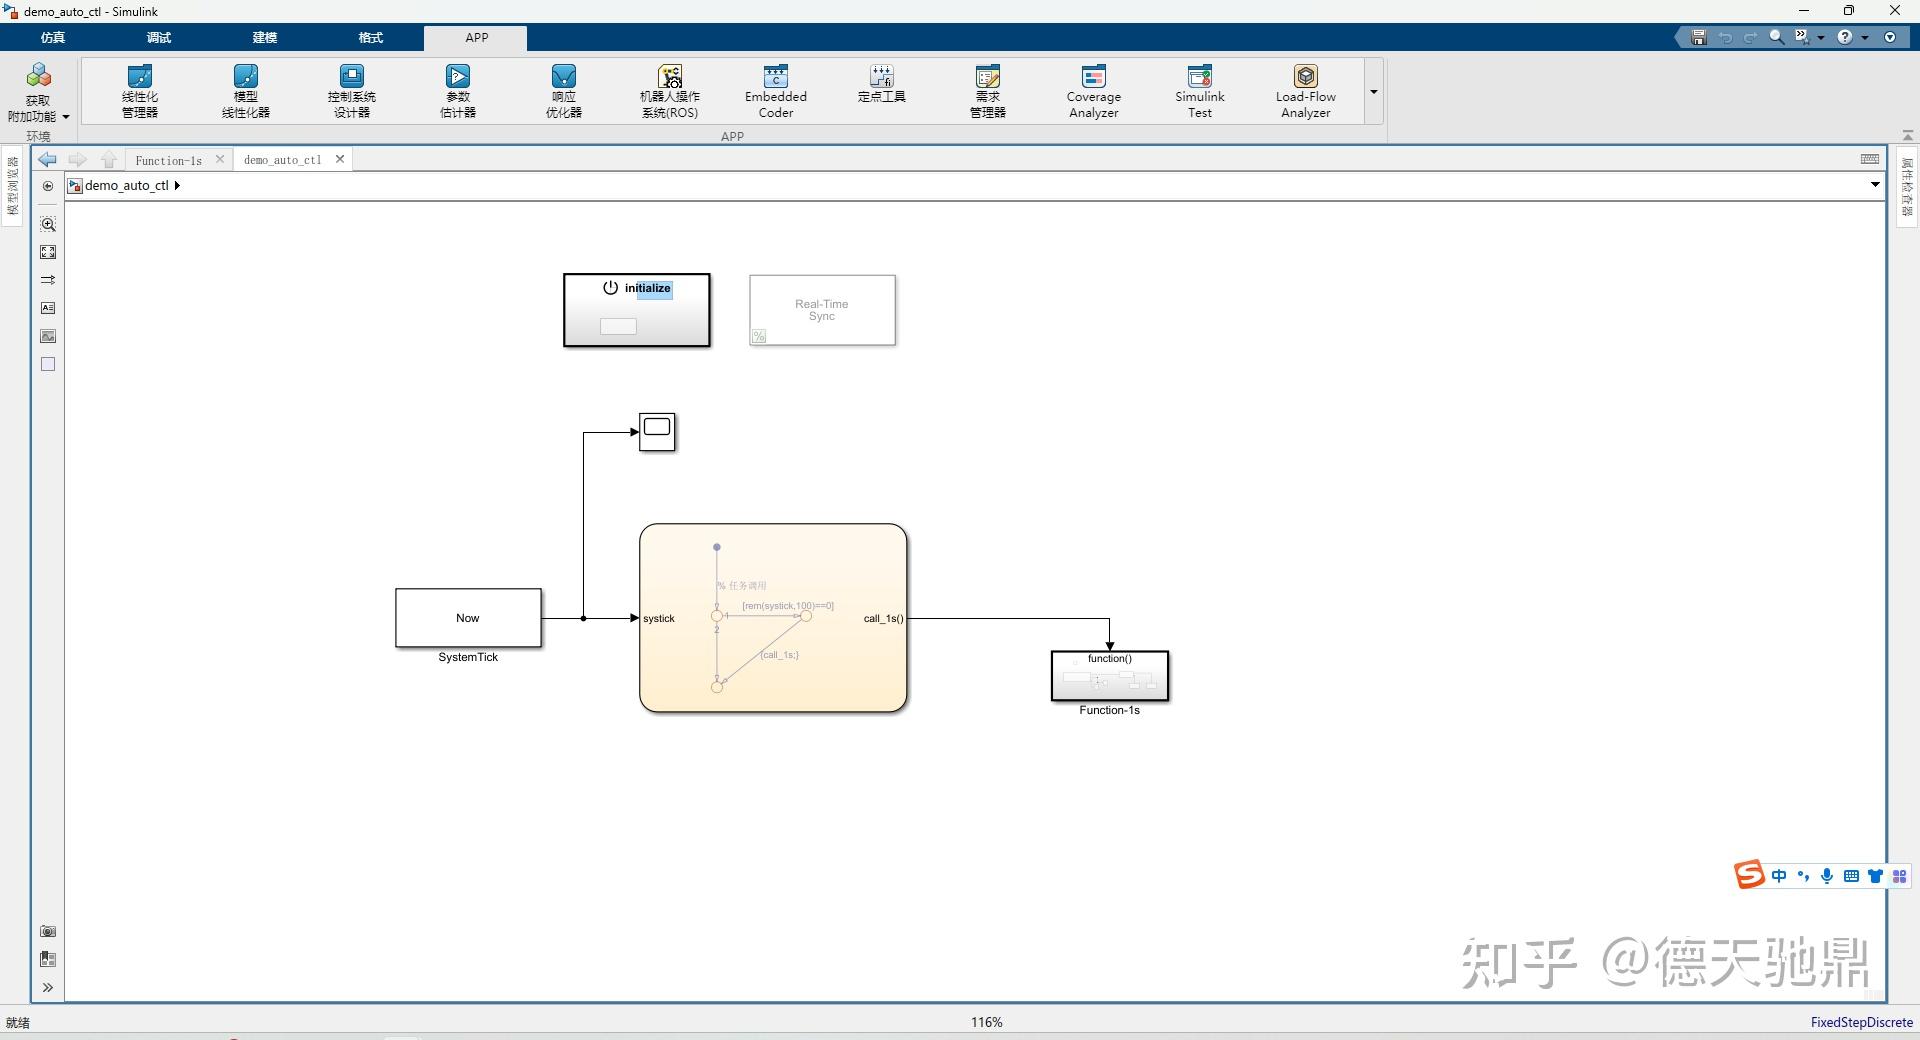Close the demo_auto_ctl tab
Screen dimensions: 1920x1040
(x=340, y=159)
